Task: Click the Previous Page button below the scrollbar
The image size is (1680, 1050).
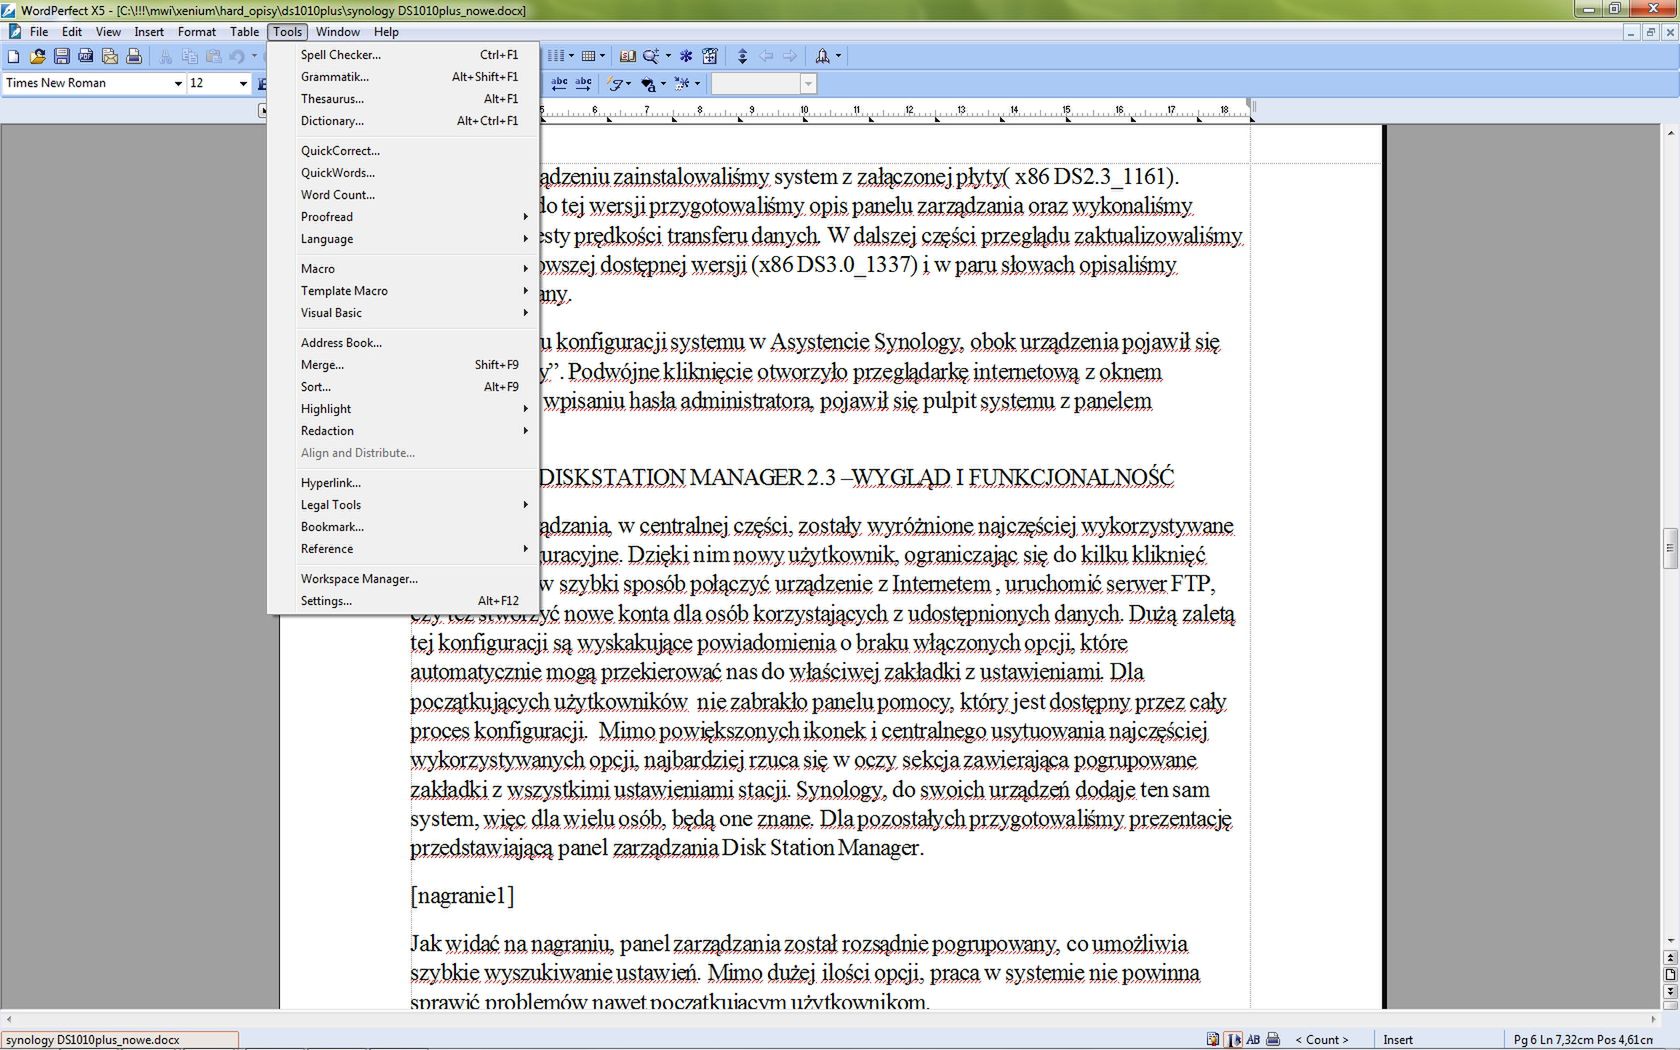Action: pos(1670,957)
